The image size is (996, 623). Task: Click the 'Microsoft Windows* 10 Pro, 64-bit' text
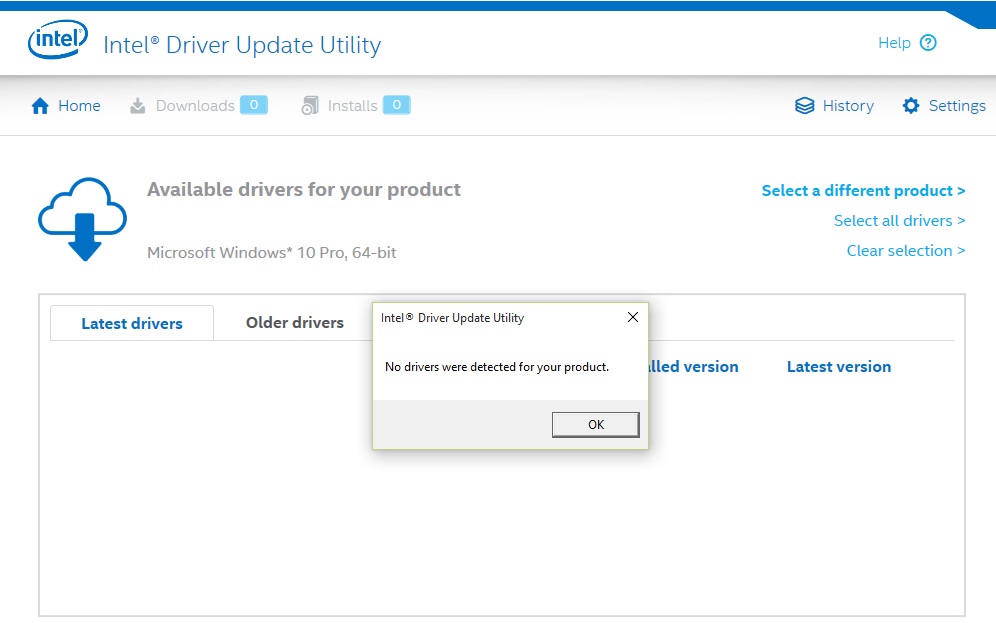[x=271, y=253]
